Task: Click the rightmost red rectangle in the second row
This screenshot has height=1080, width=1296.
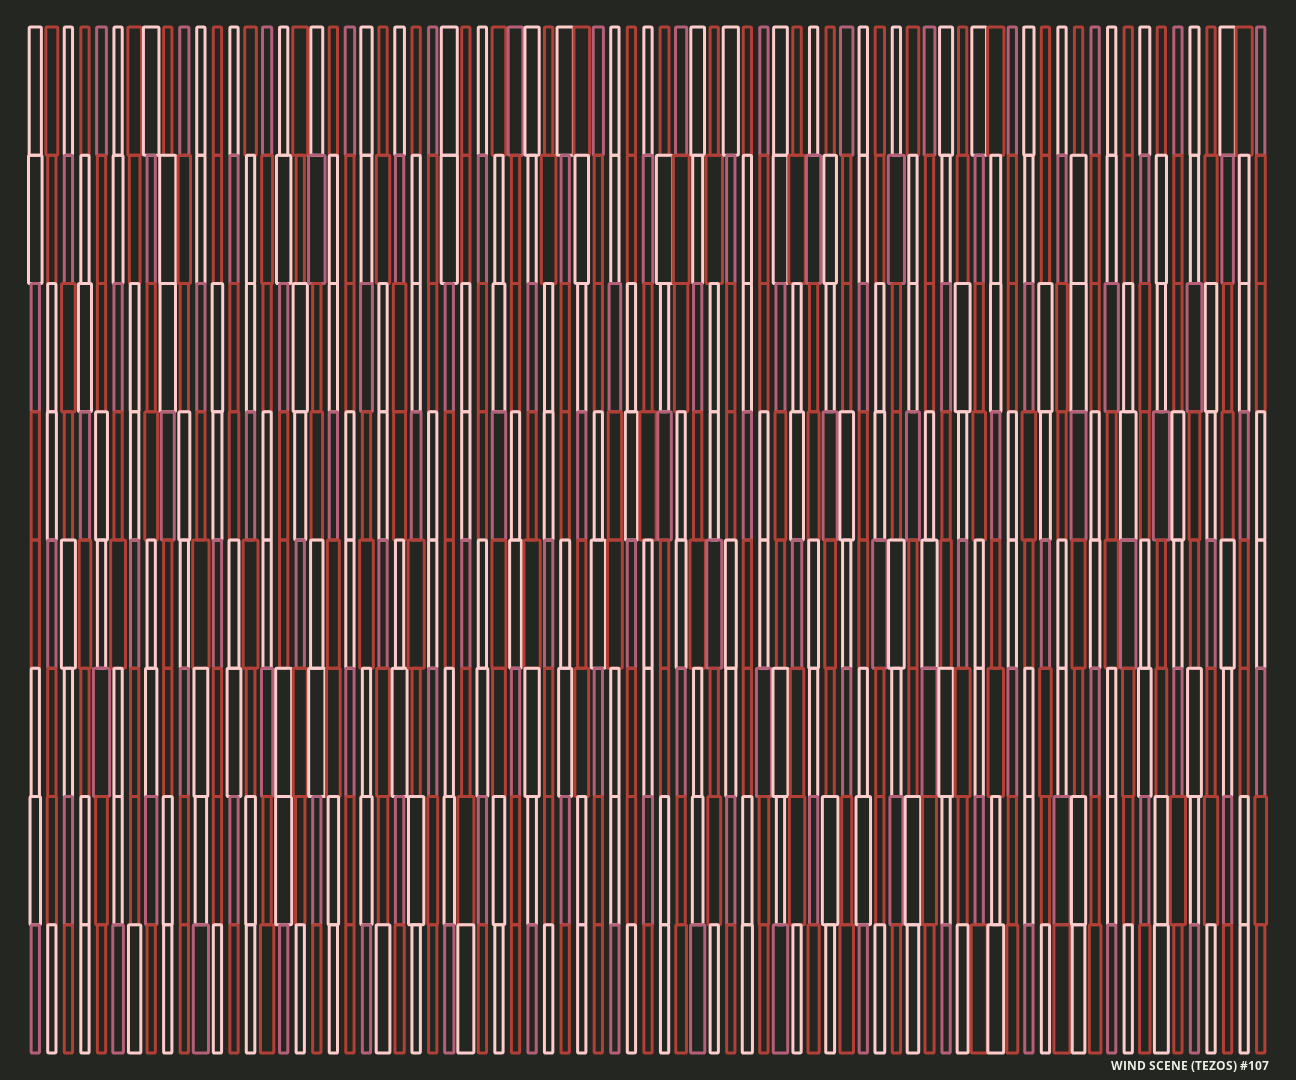Action: point(1260,219)
